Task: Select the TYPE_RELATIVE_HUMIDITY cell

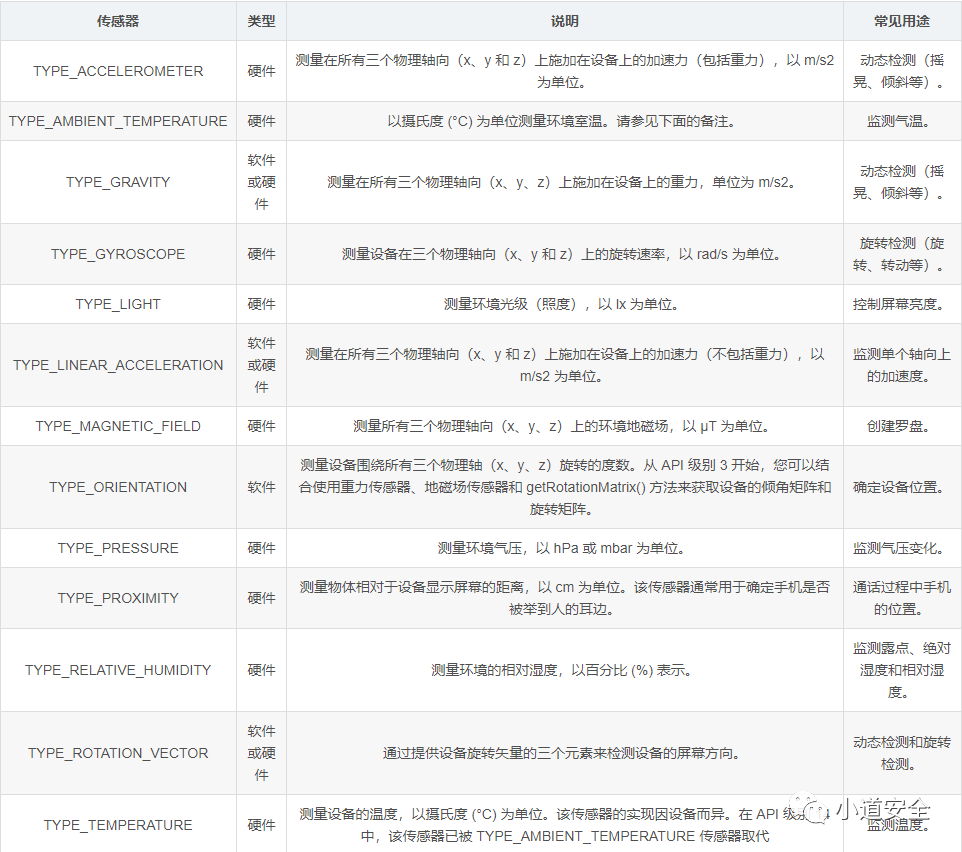Action: 118,670
